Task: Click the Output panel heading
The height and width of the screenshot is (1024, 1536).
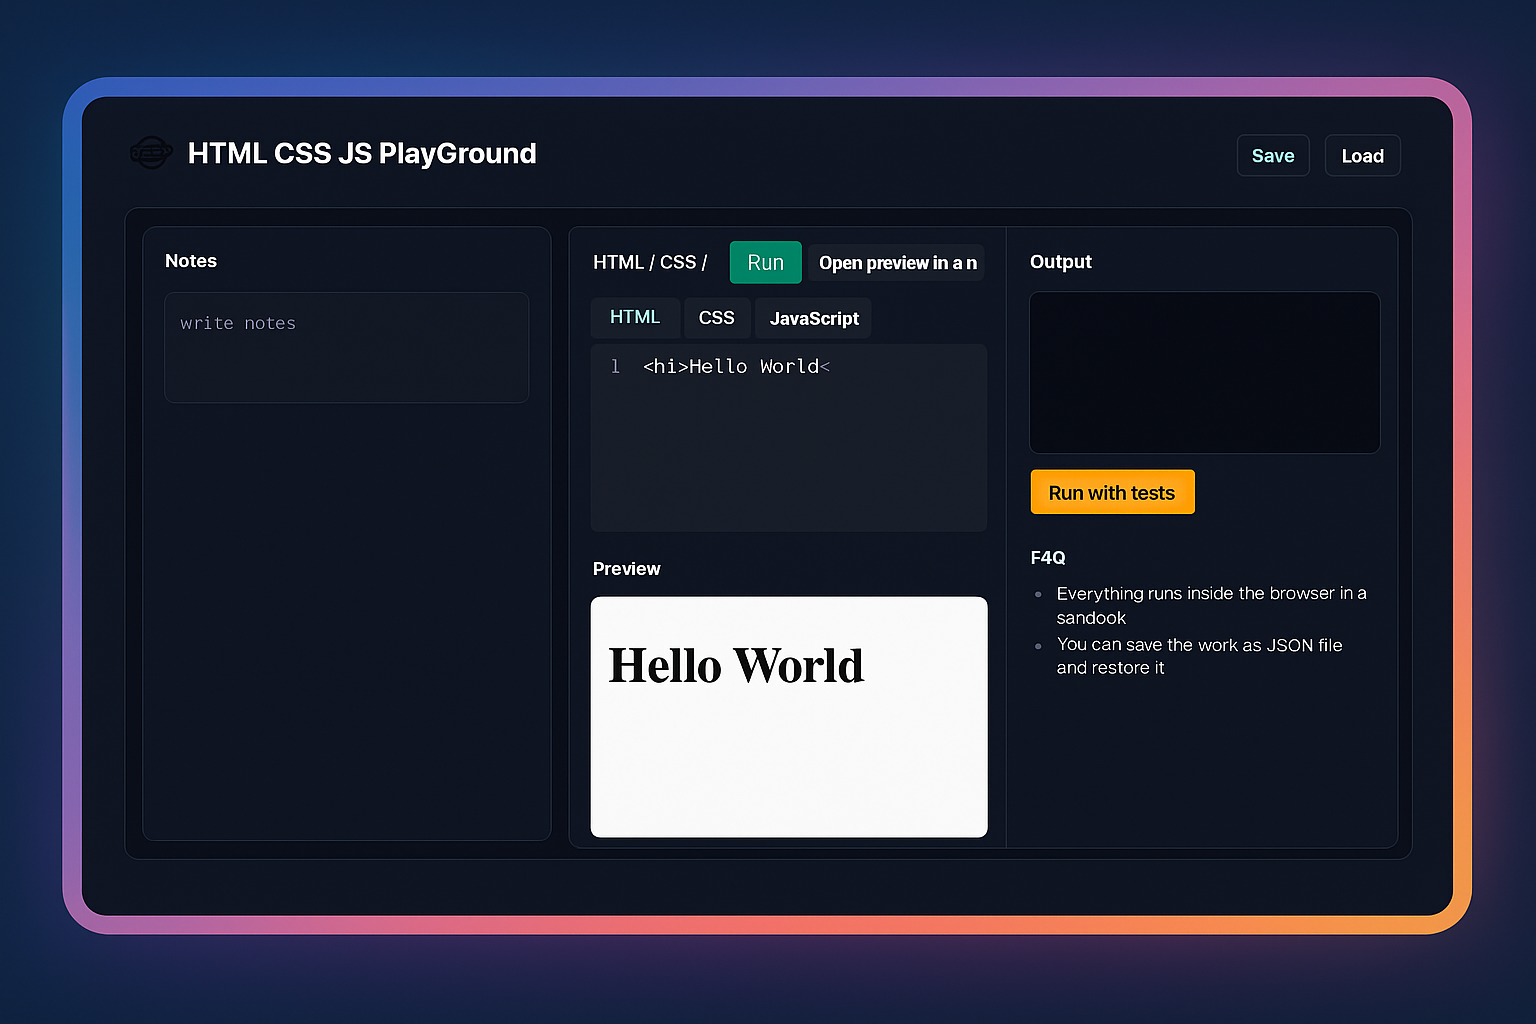Action: (1060, 262)
